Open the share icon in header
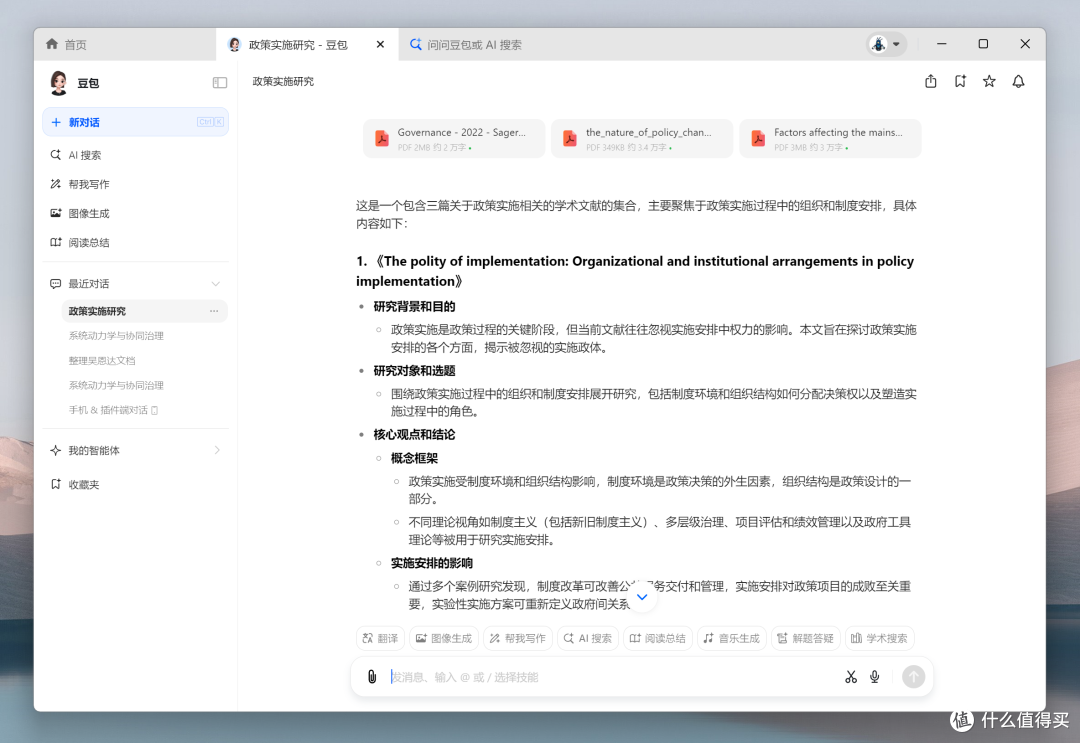 coord(931,81)
